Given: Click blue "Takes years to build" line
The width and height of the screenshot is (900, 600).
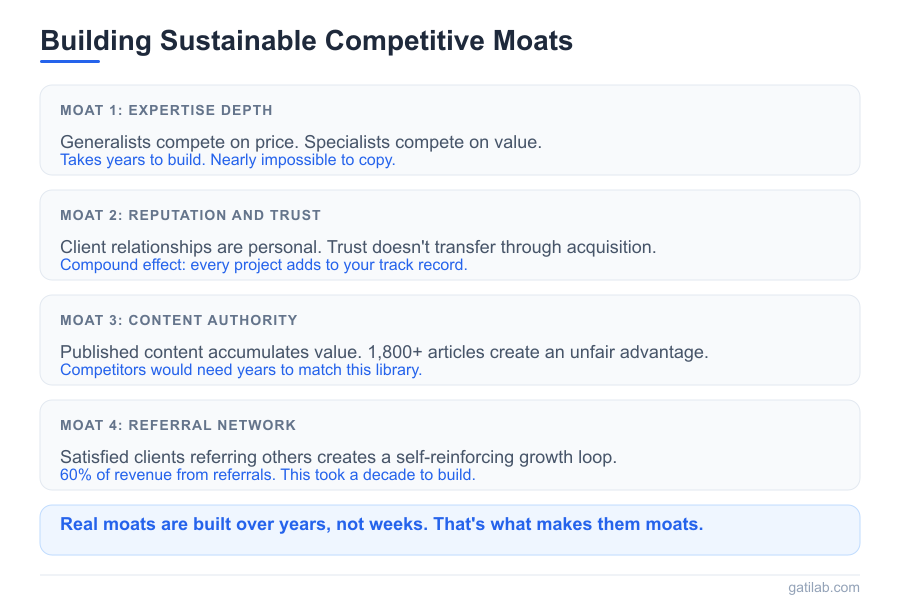Looking at the screenshot, I should (x=228, y=160).
